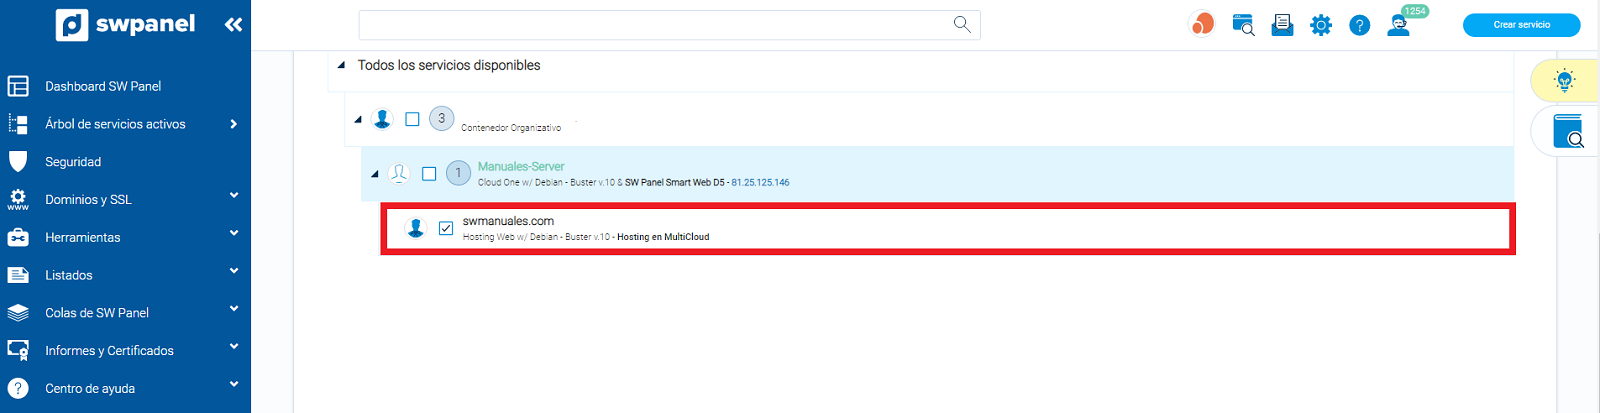Click the orange circle icon in top bar
Viewport: 1600px width, 413px height.
tap(1202, 24)
